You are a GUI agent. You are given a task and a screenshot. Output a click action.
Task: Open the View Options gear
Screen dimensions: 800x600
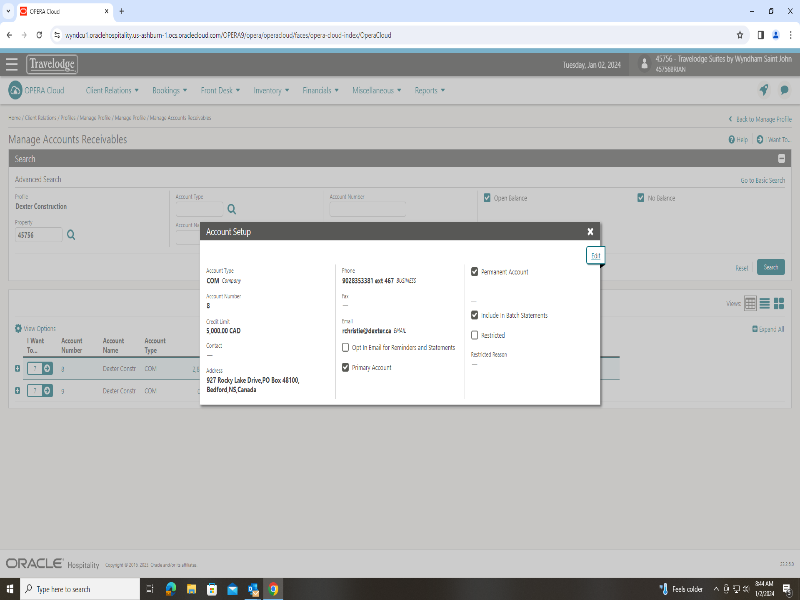pos(18,328)
